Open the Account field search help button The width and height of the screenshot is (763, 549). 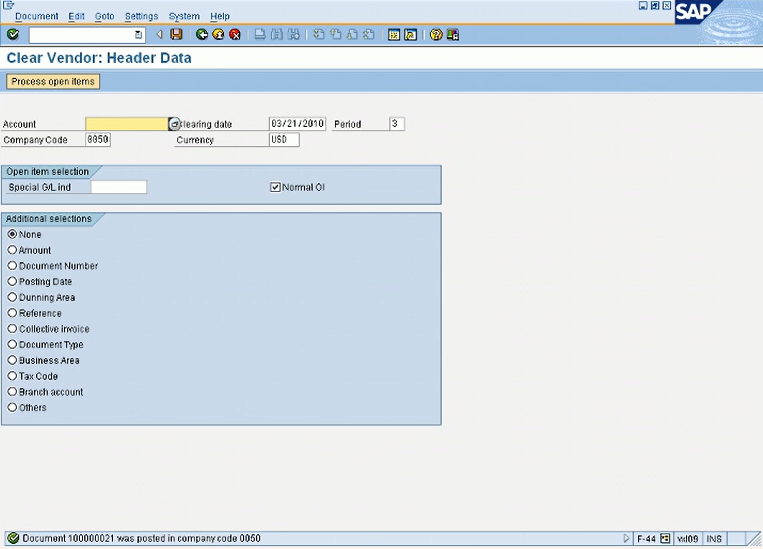coord(174,124)
